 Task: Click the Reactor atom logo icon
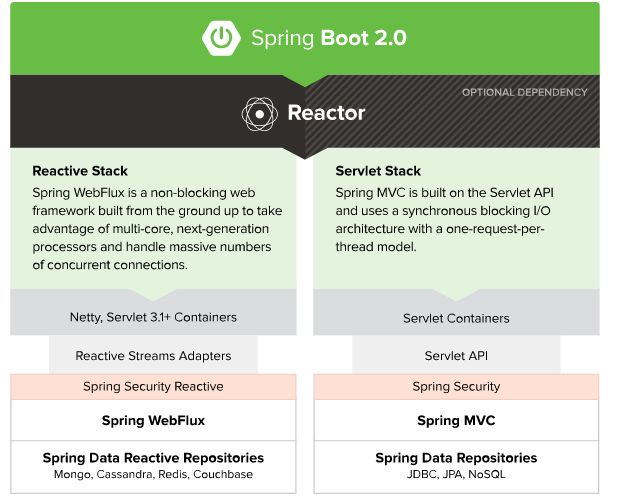259,114
